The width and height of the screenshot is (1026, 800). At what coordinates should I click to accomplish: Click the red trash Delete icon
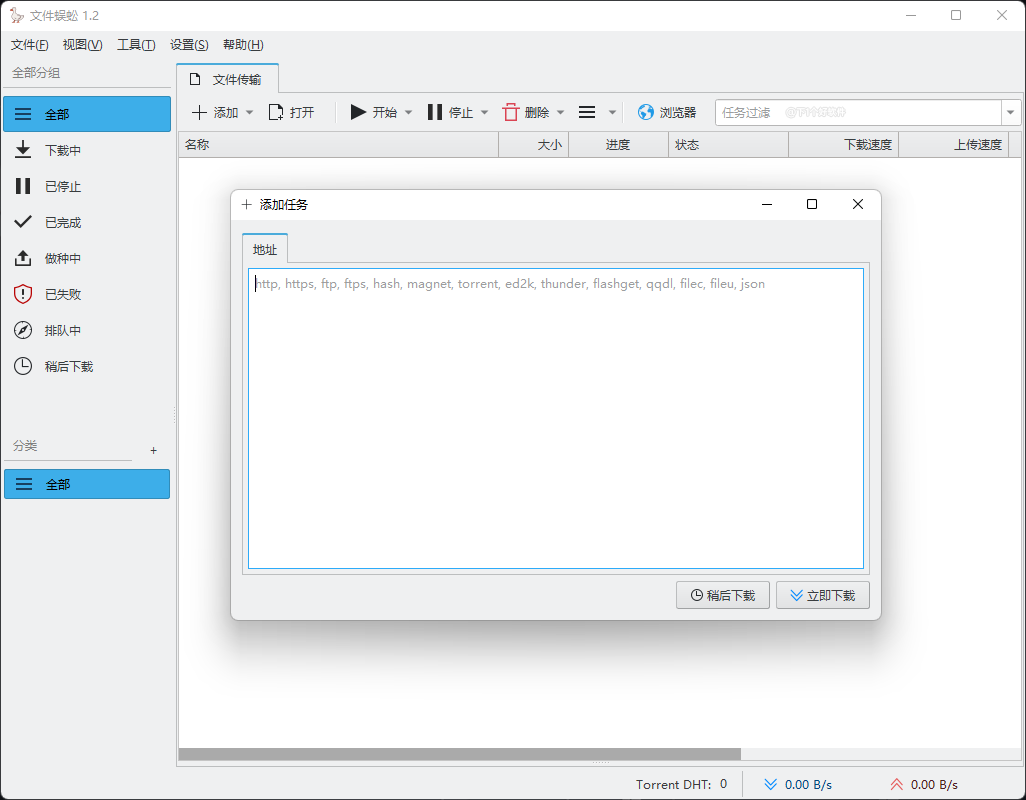pos(510,113)
